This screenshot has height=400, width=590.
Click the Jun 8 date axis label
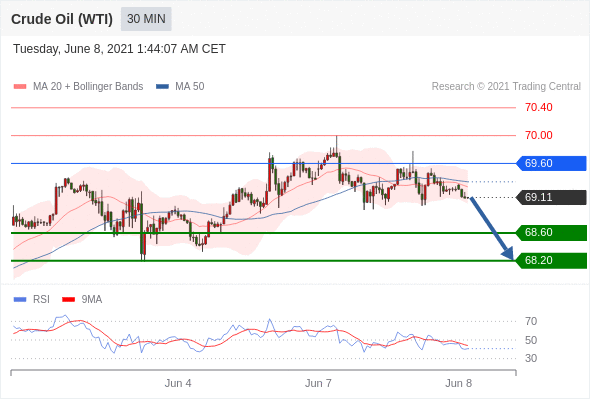tap(458, 383)
